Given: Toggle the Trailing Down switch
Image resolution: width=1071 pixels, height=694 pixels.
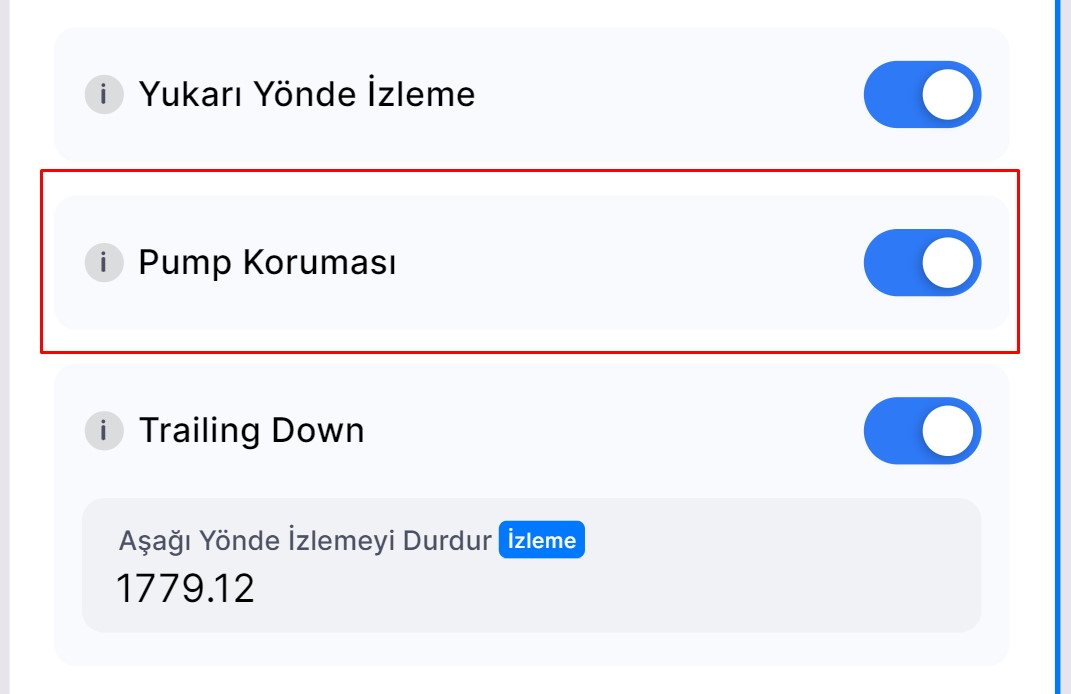Looking at the screenshot, I should (922, 431).
